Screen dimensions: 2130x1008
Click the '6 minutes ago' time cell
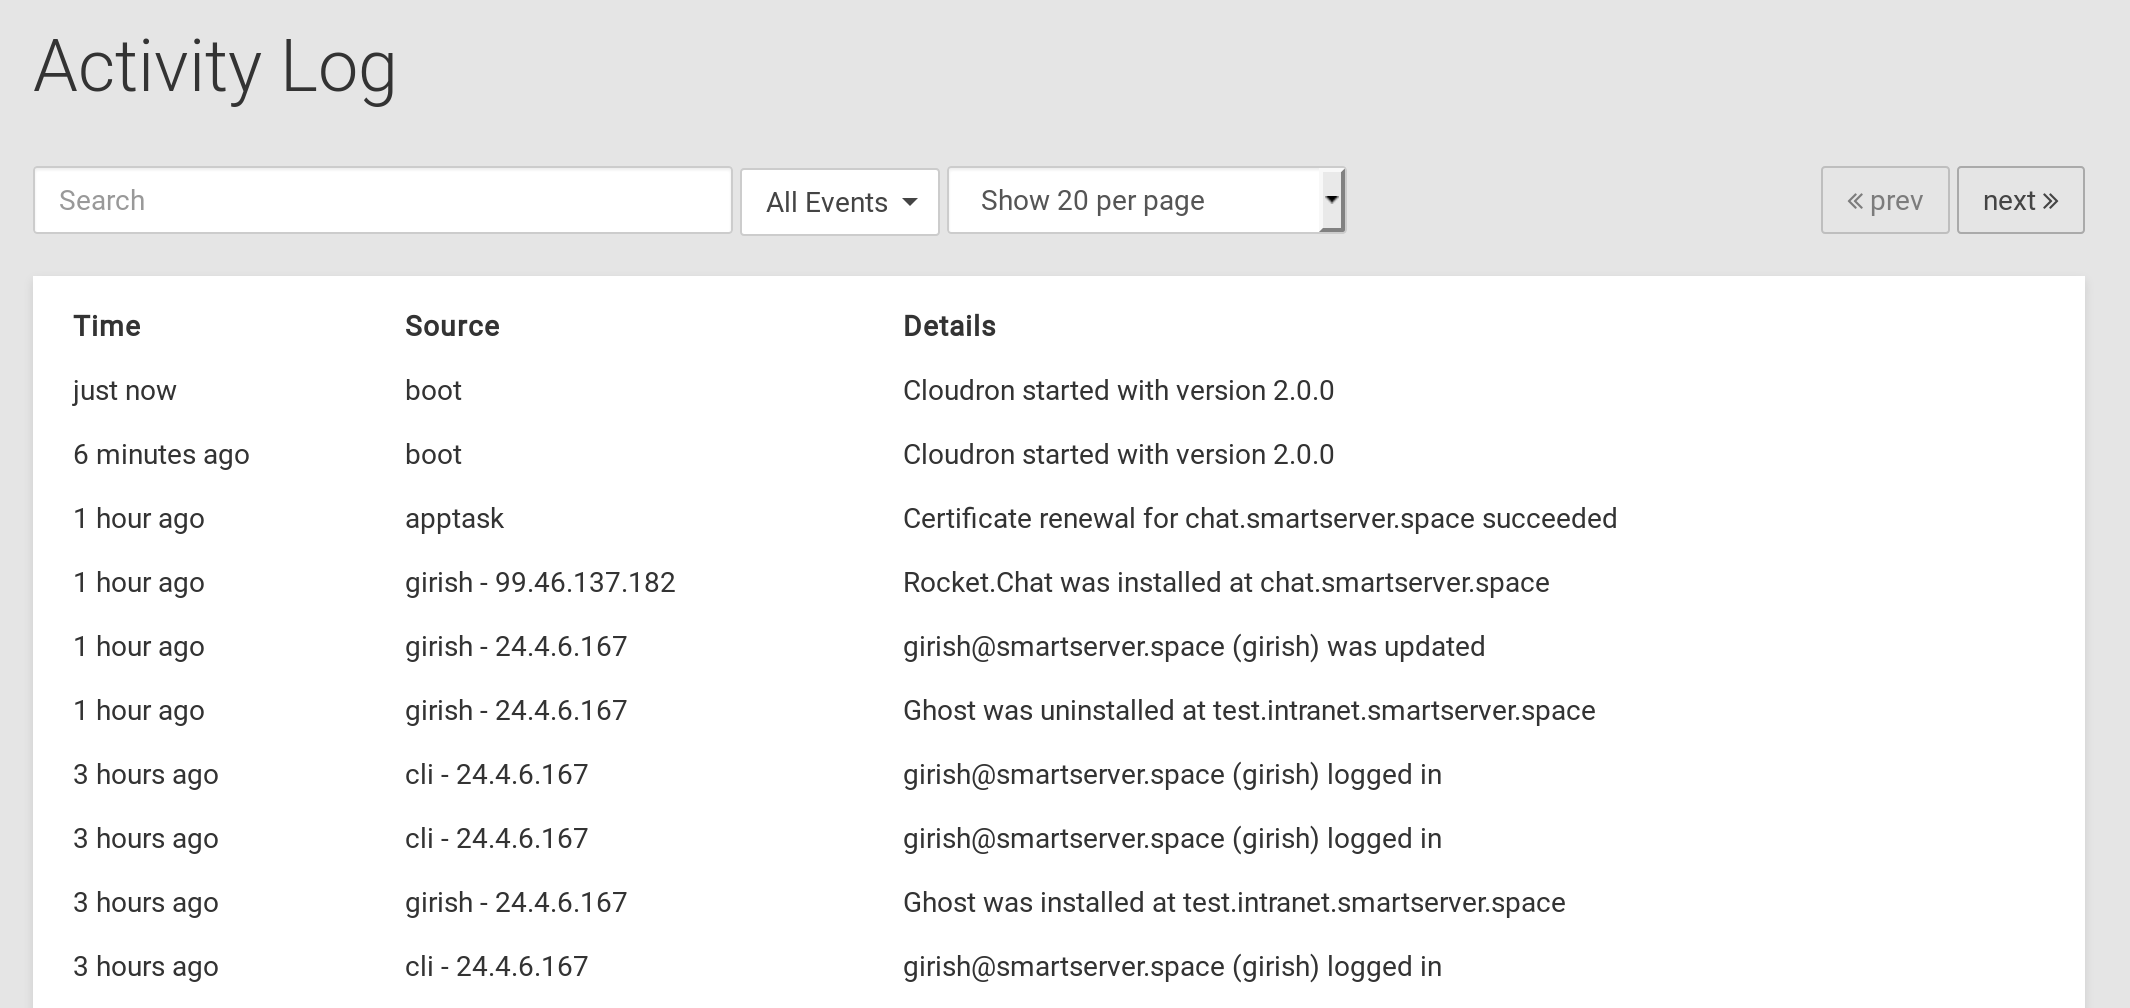point(161,454)
